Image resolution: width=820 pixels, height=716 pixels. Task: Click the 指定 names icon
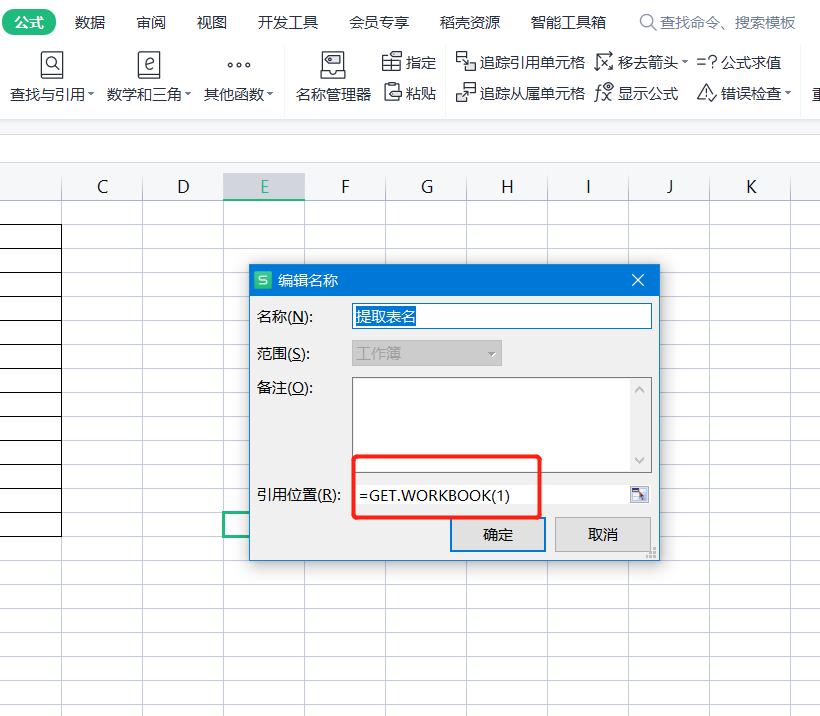[410, 60]
